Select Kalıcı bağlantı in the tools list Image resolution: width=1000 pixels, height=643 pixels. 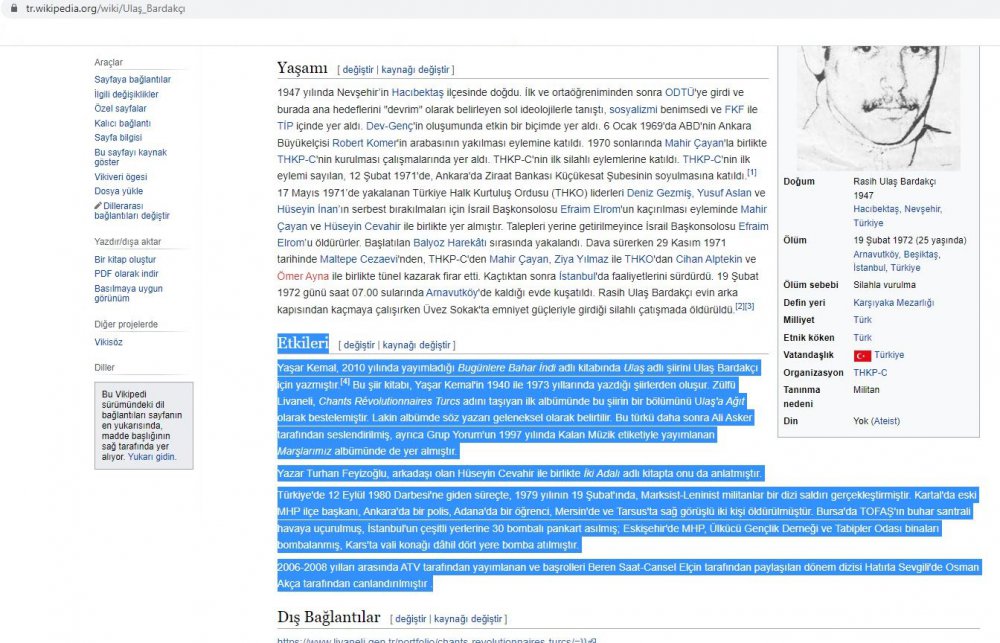click(122, 123)
